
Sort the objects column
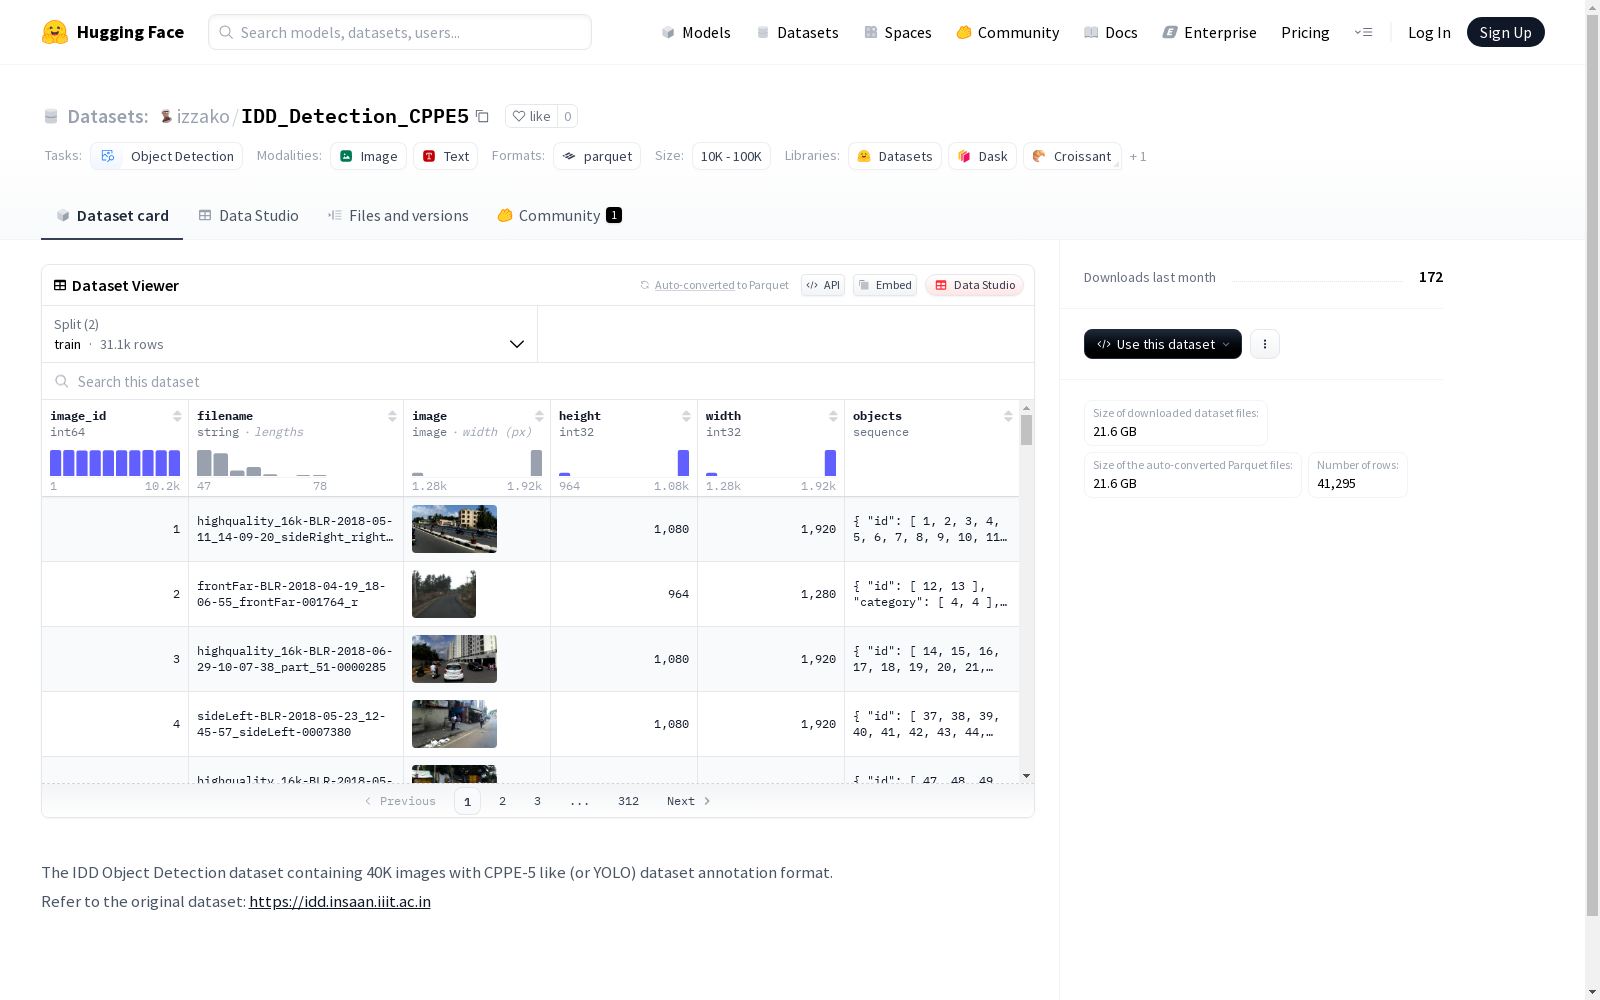[x=1008, y=416]
